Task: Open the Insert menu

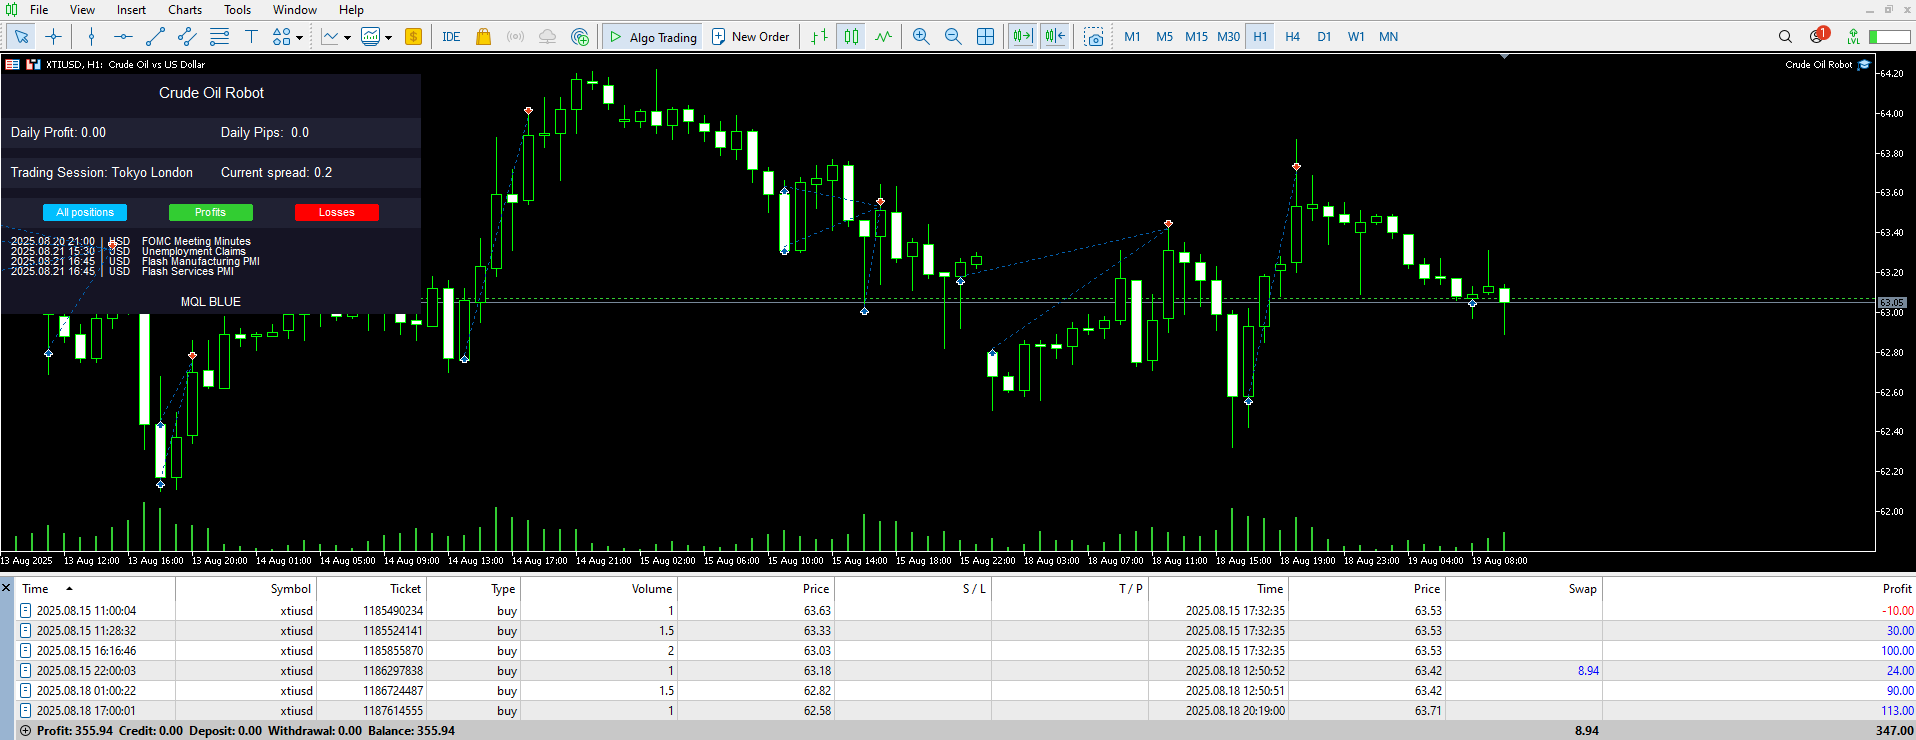Action: click(x=131, y=10)
